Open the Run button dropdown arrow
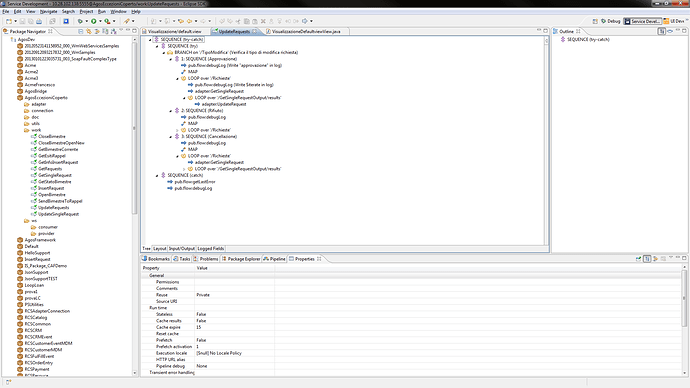This screenshot has height=388, width=690. [100, 21]
